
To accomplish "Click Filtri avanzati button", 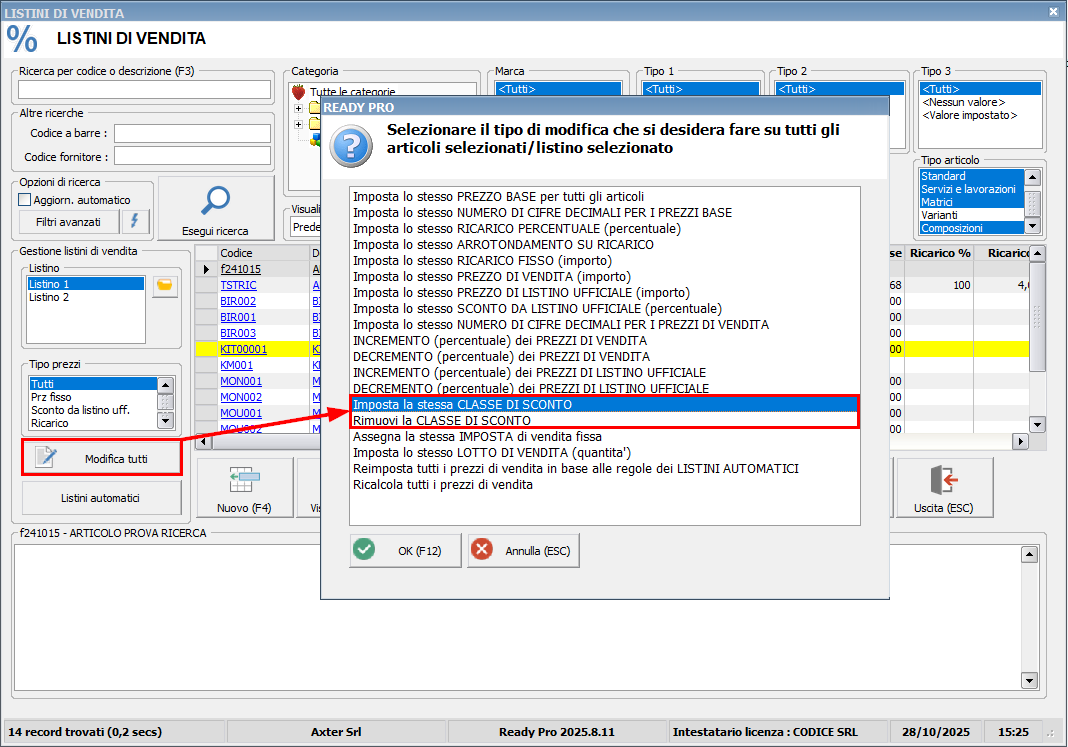I will 68,222.
